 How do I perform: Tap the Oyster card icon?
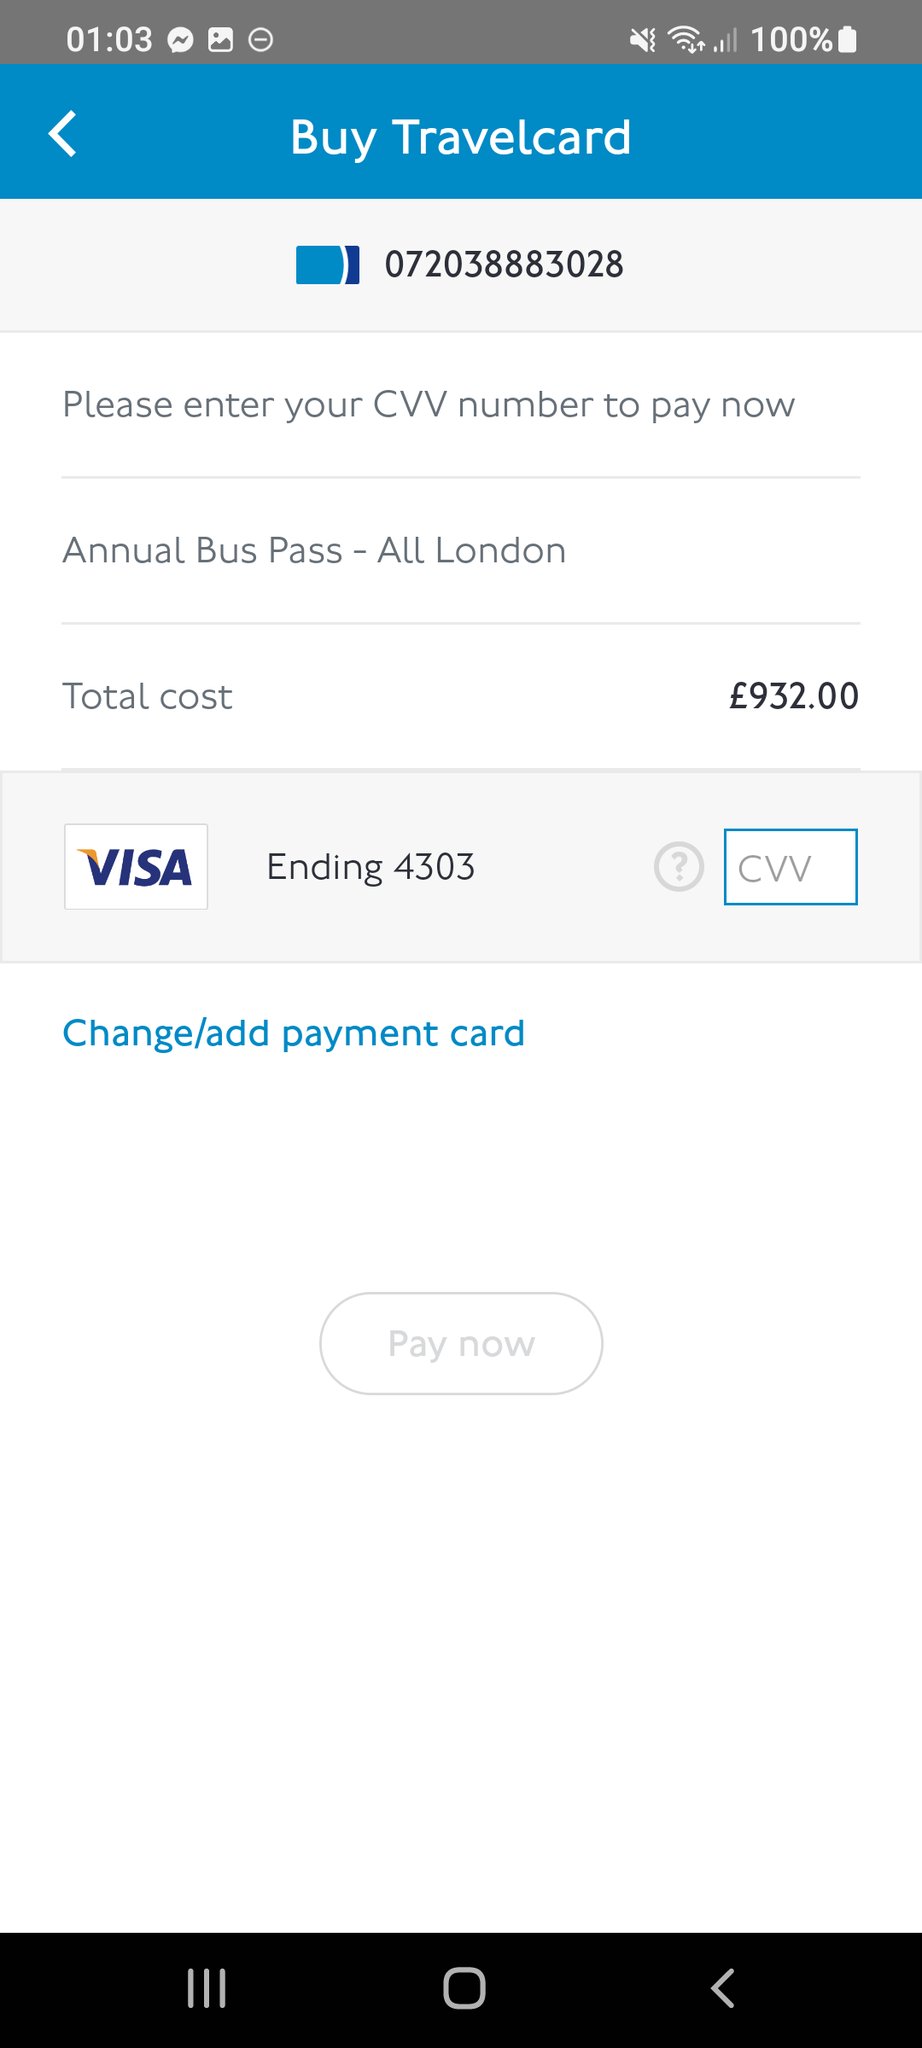tap(327, 265)
